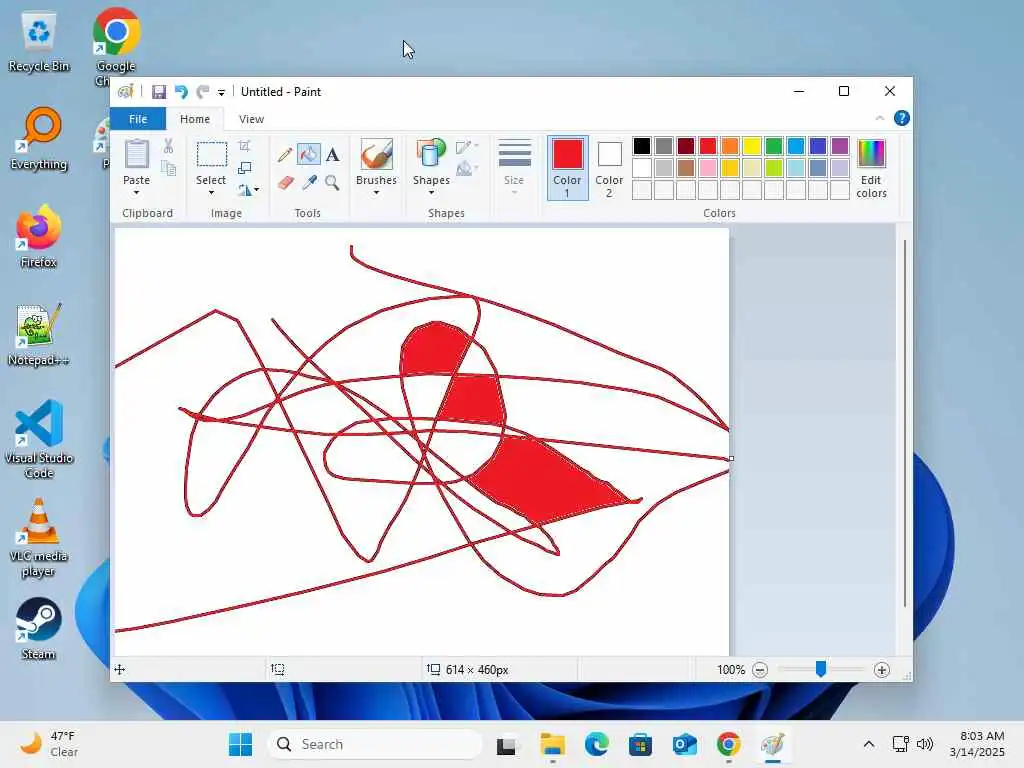Image resolution: width=1024 pixels, height=768 pixels.
Task: Expand the Brushes dropdown arrow
Action: click(376, 193)
